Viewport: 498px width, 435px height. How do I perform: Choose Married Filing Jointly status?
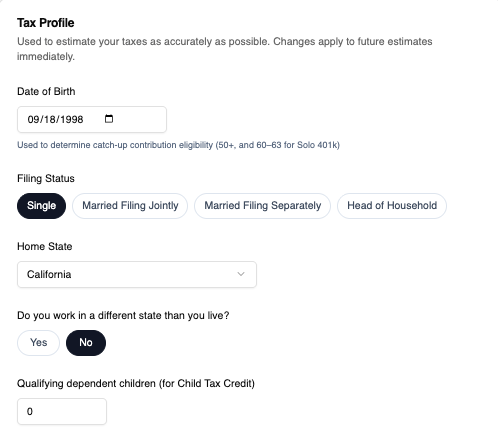(130, 206)
